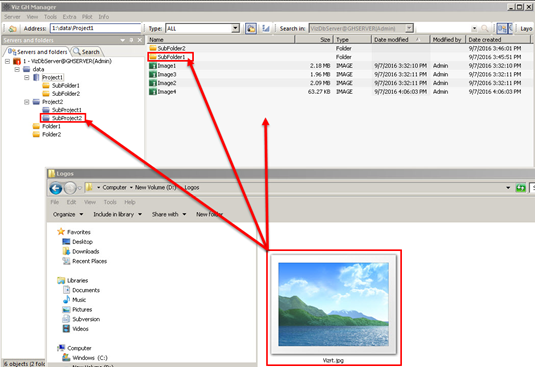Open the Server menu
Viewport: 535px width, 367px height.
point(12,17)
